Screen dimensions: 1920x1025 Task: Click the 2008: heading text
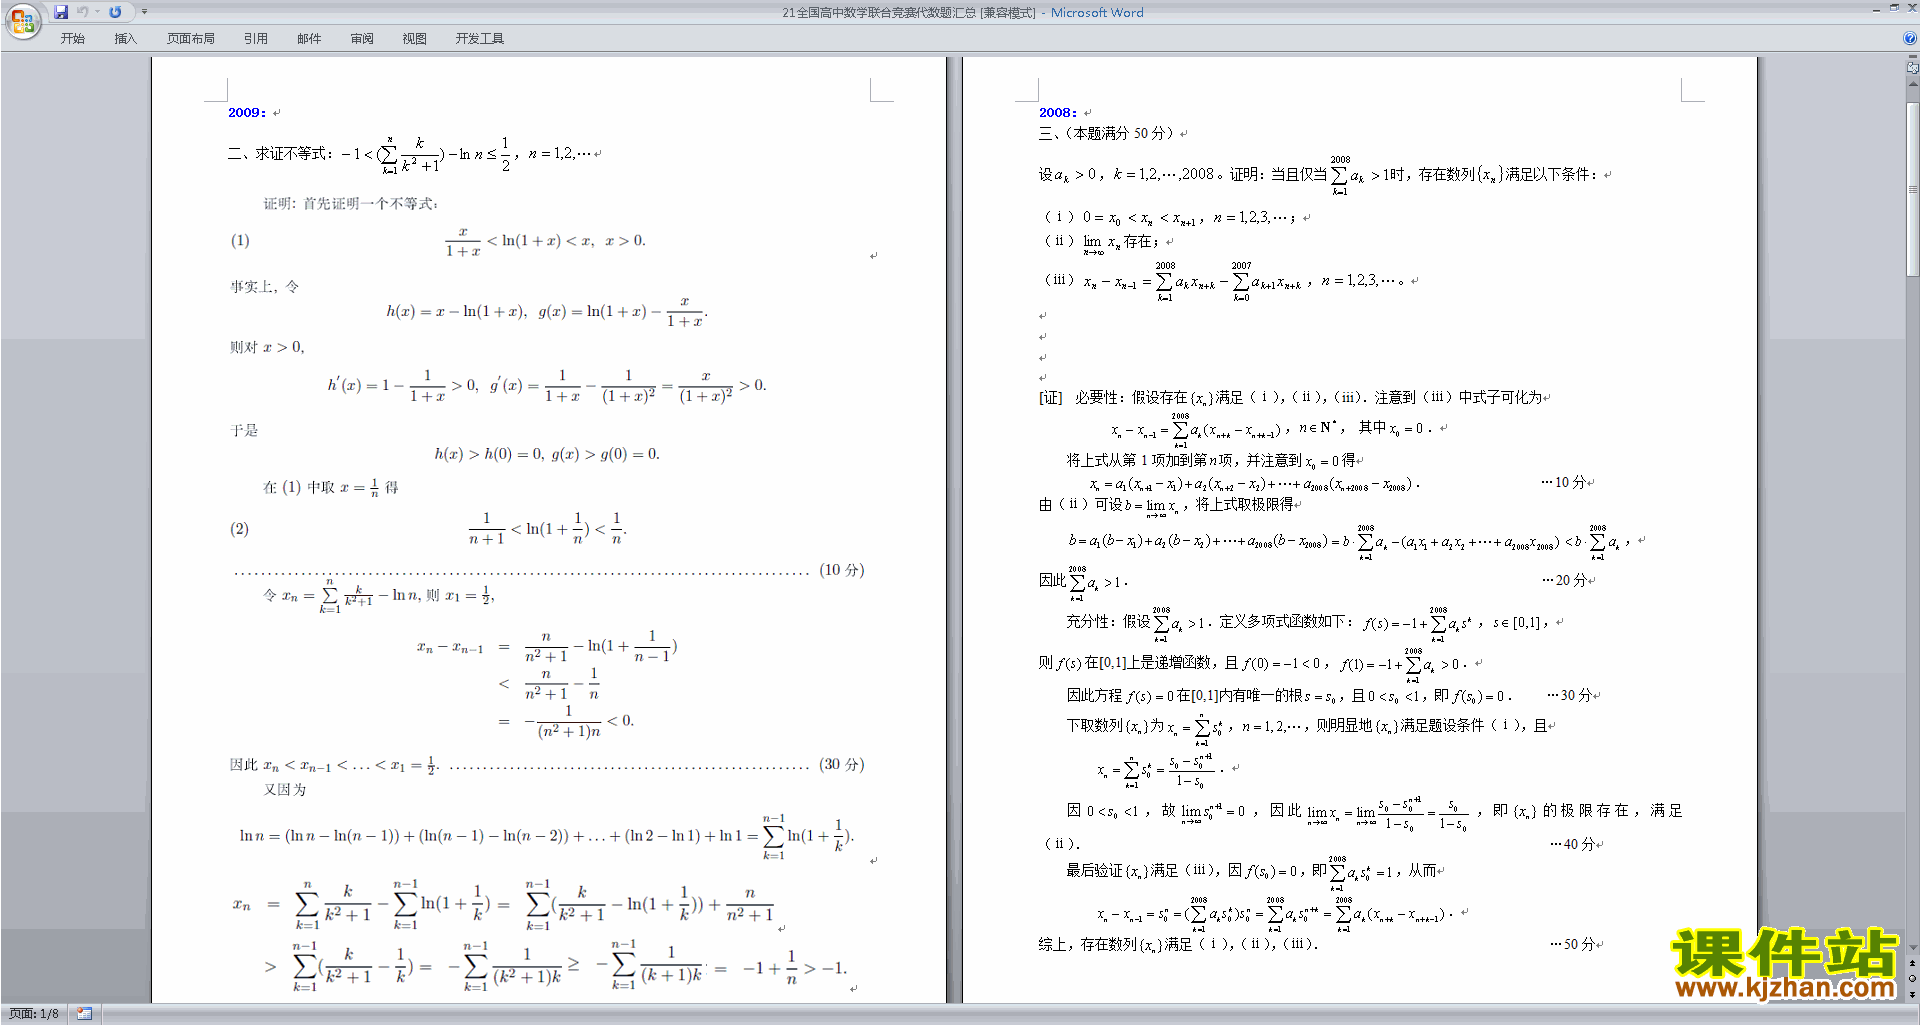(1058, 113)
